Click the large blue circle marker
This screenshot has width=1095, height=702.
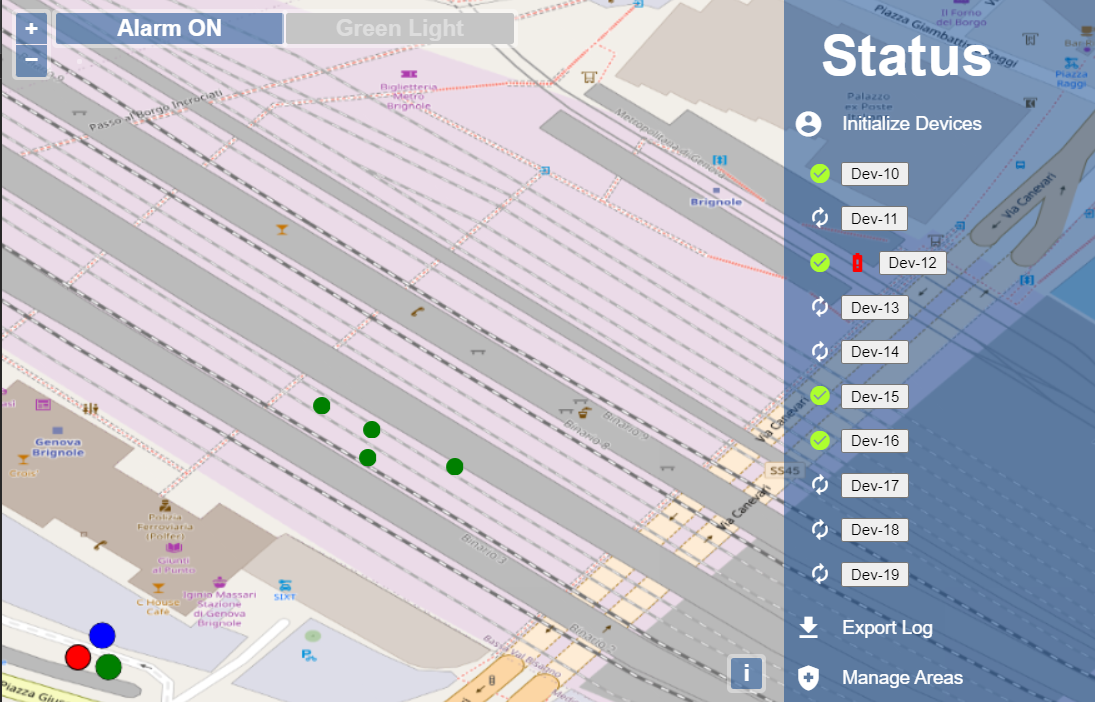[102, 635]
